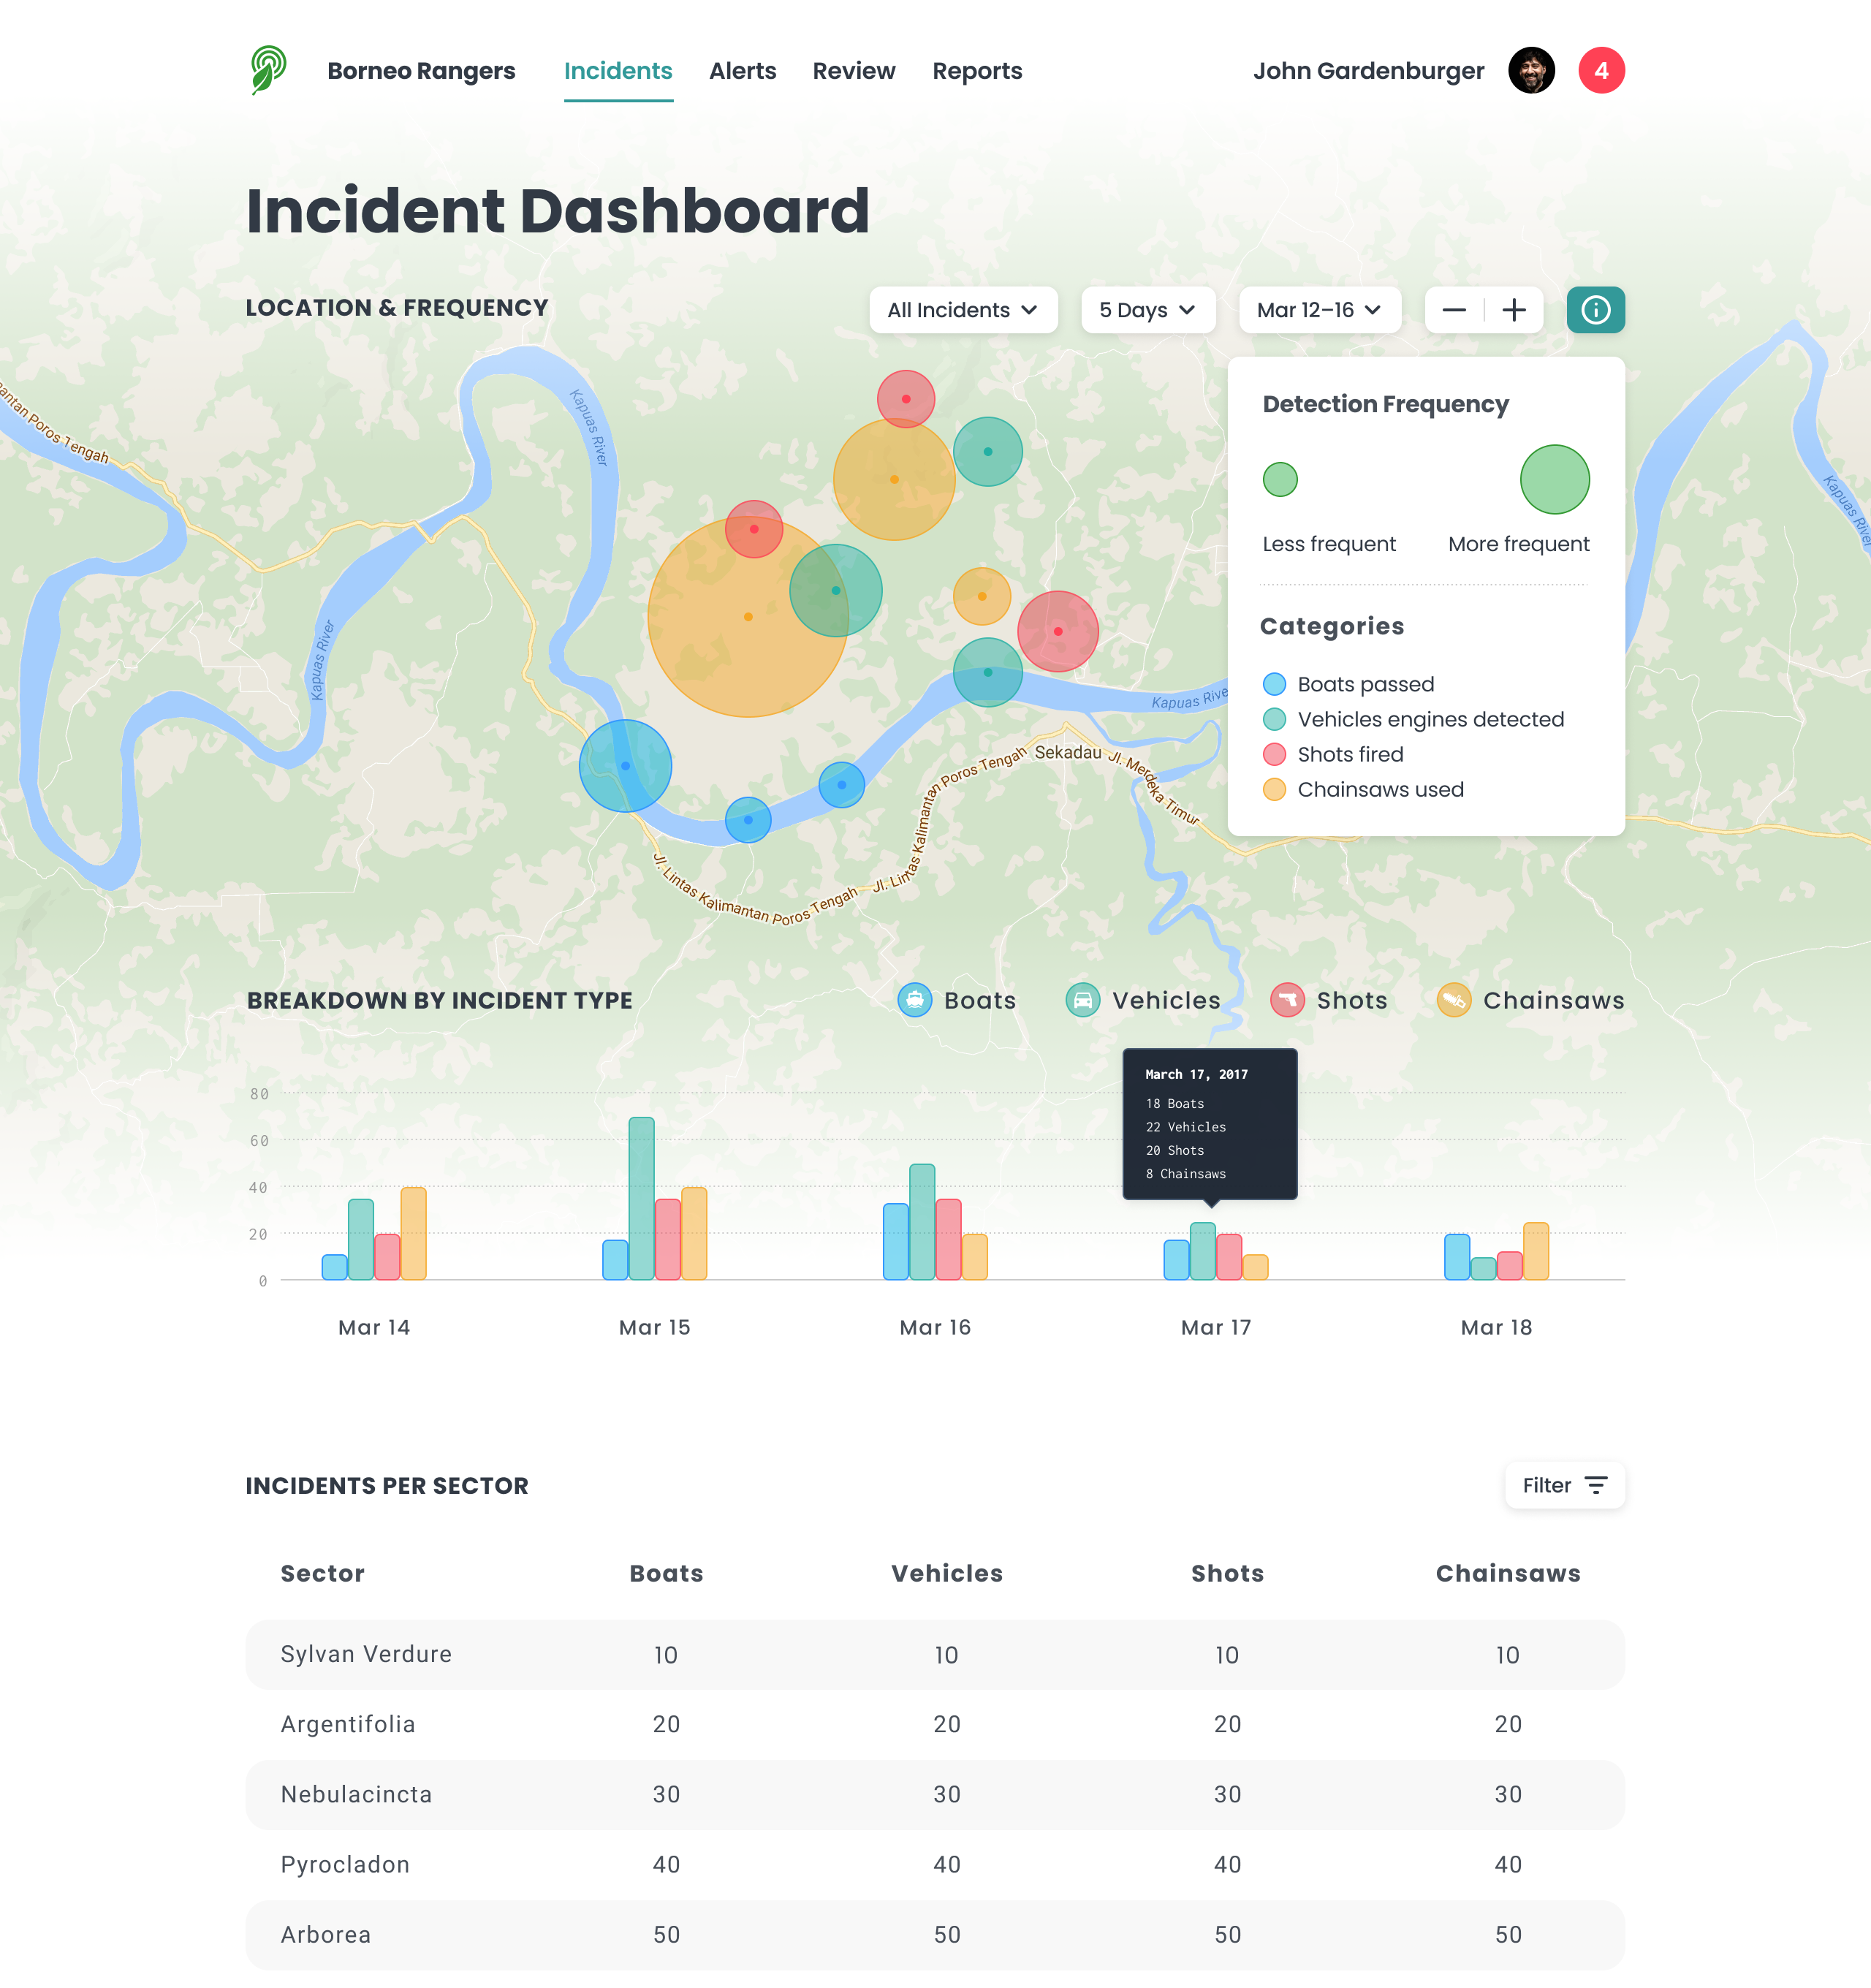Click the Reports menu item

[978, 70]
